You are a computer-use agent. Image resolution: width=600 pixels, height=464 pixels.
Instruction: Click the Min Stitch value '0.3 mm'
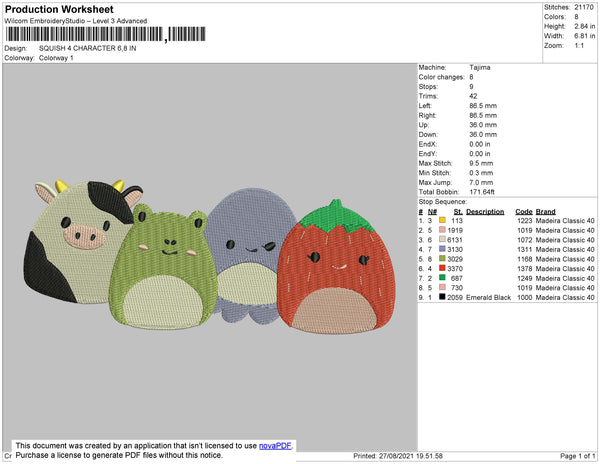(481, 173)
